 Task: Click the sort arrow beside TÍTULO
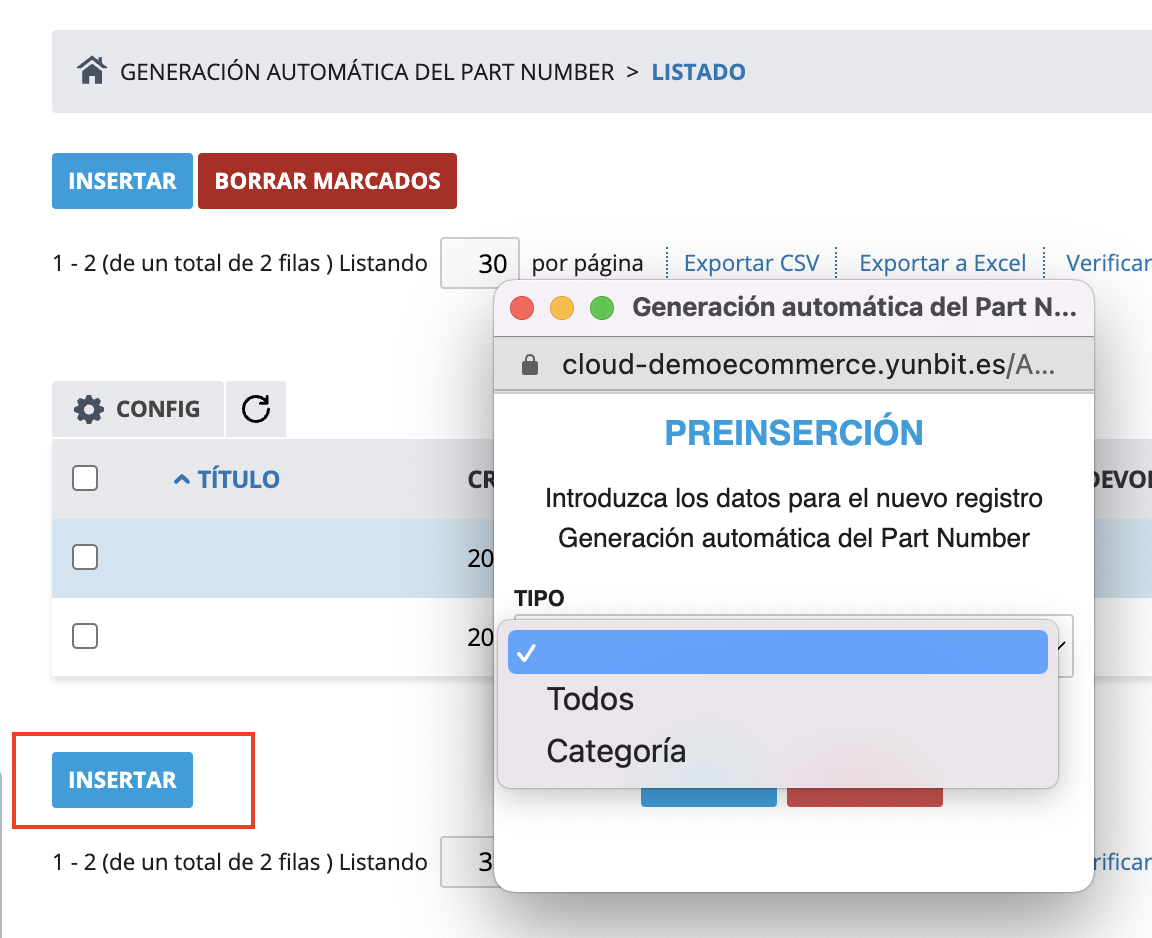coord(181,480)
